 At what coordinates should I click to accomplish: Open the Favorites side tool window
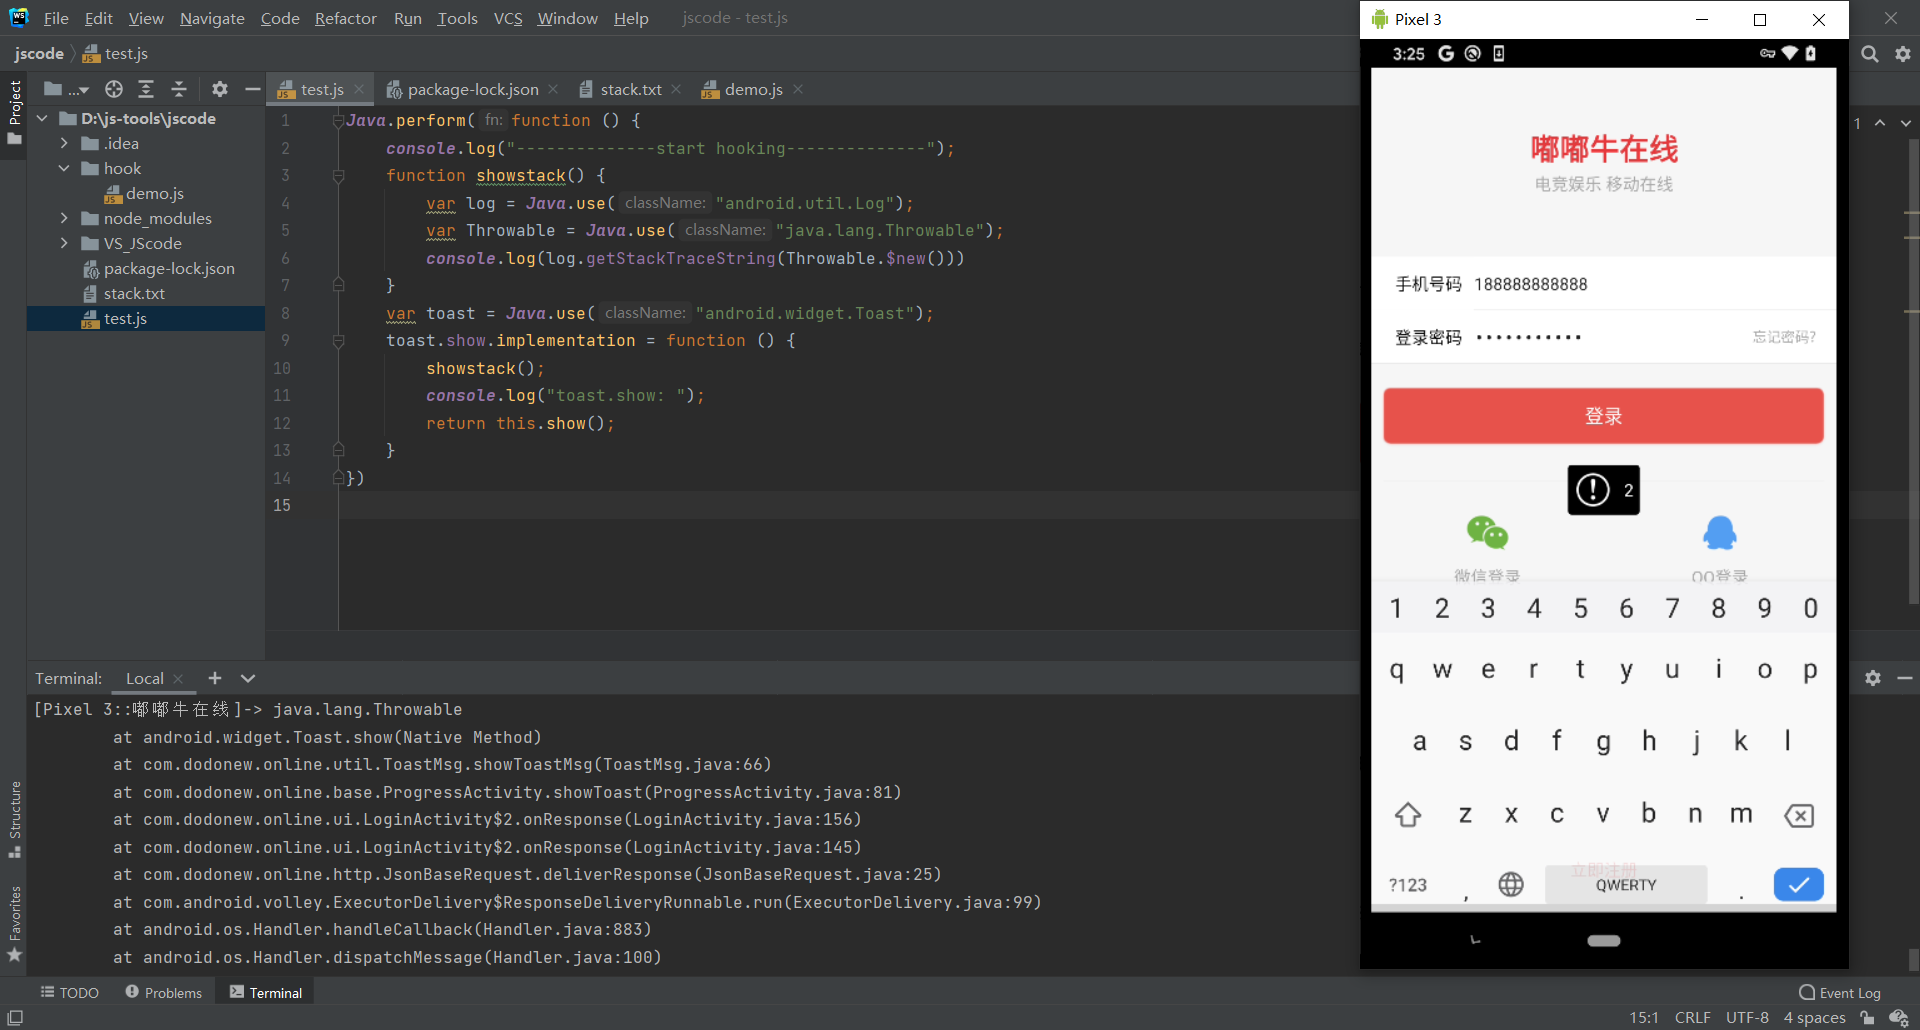coord(14,924)
